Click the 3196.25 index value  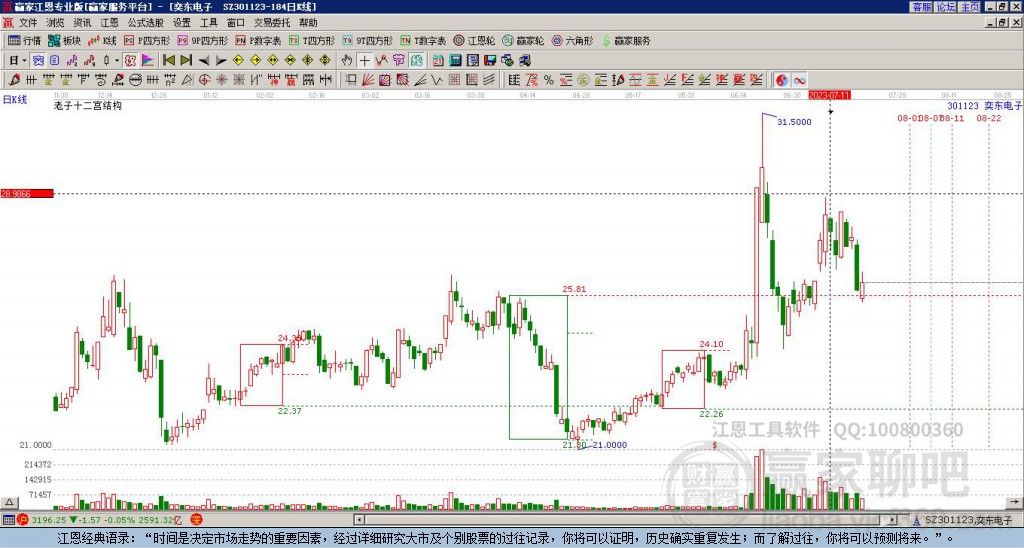(x=49, y=520)
